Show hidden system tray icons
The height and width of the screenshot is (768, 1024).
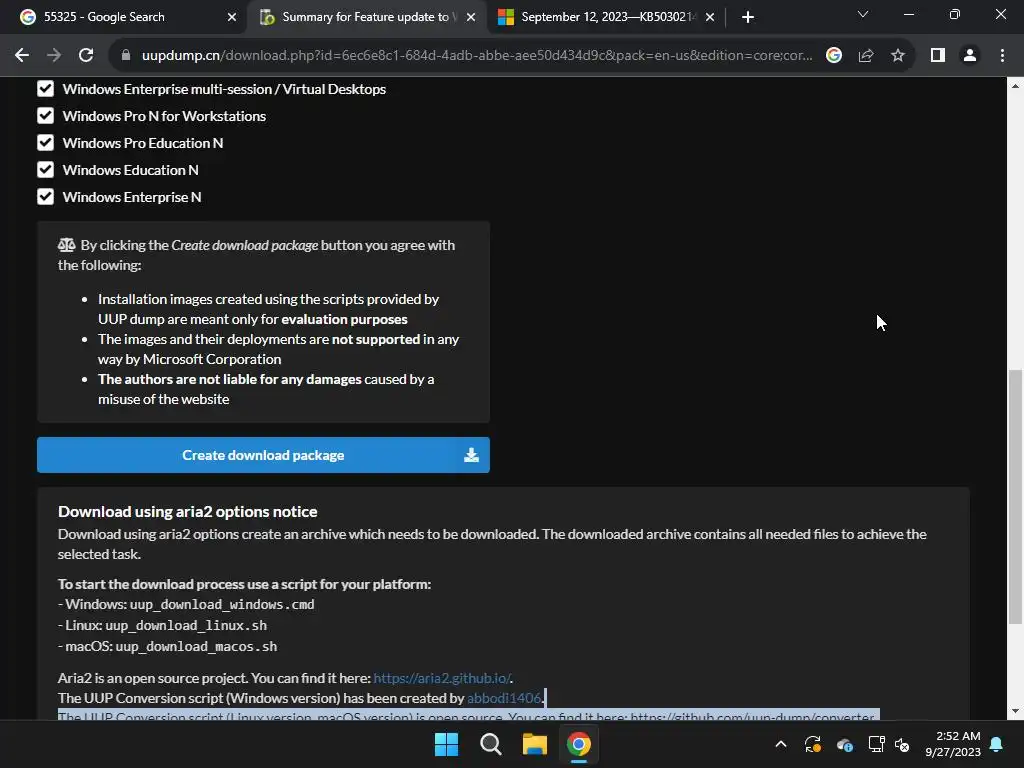780,744
